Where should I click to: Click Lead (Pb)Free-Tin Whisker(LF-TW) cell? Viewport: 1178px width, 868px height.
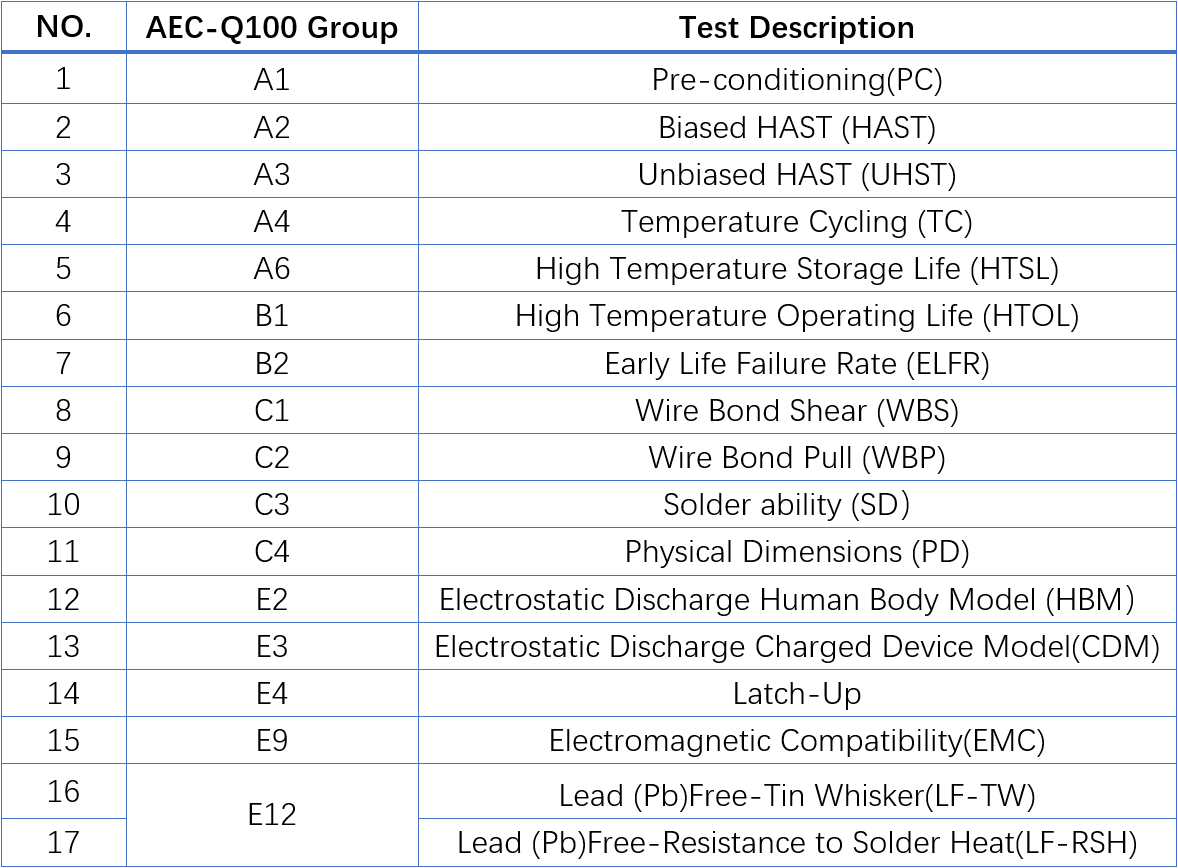[797, 795]
